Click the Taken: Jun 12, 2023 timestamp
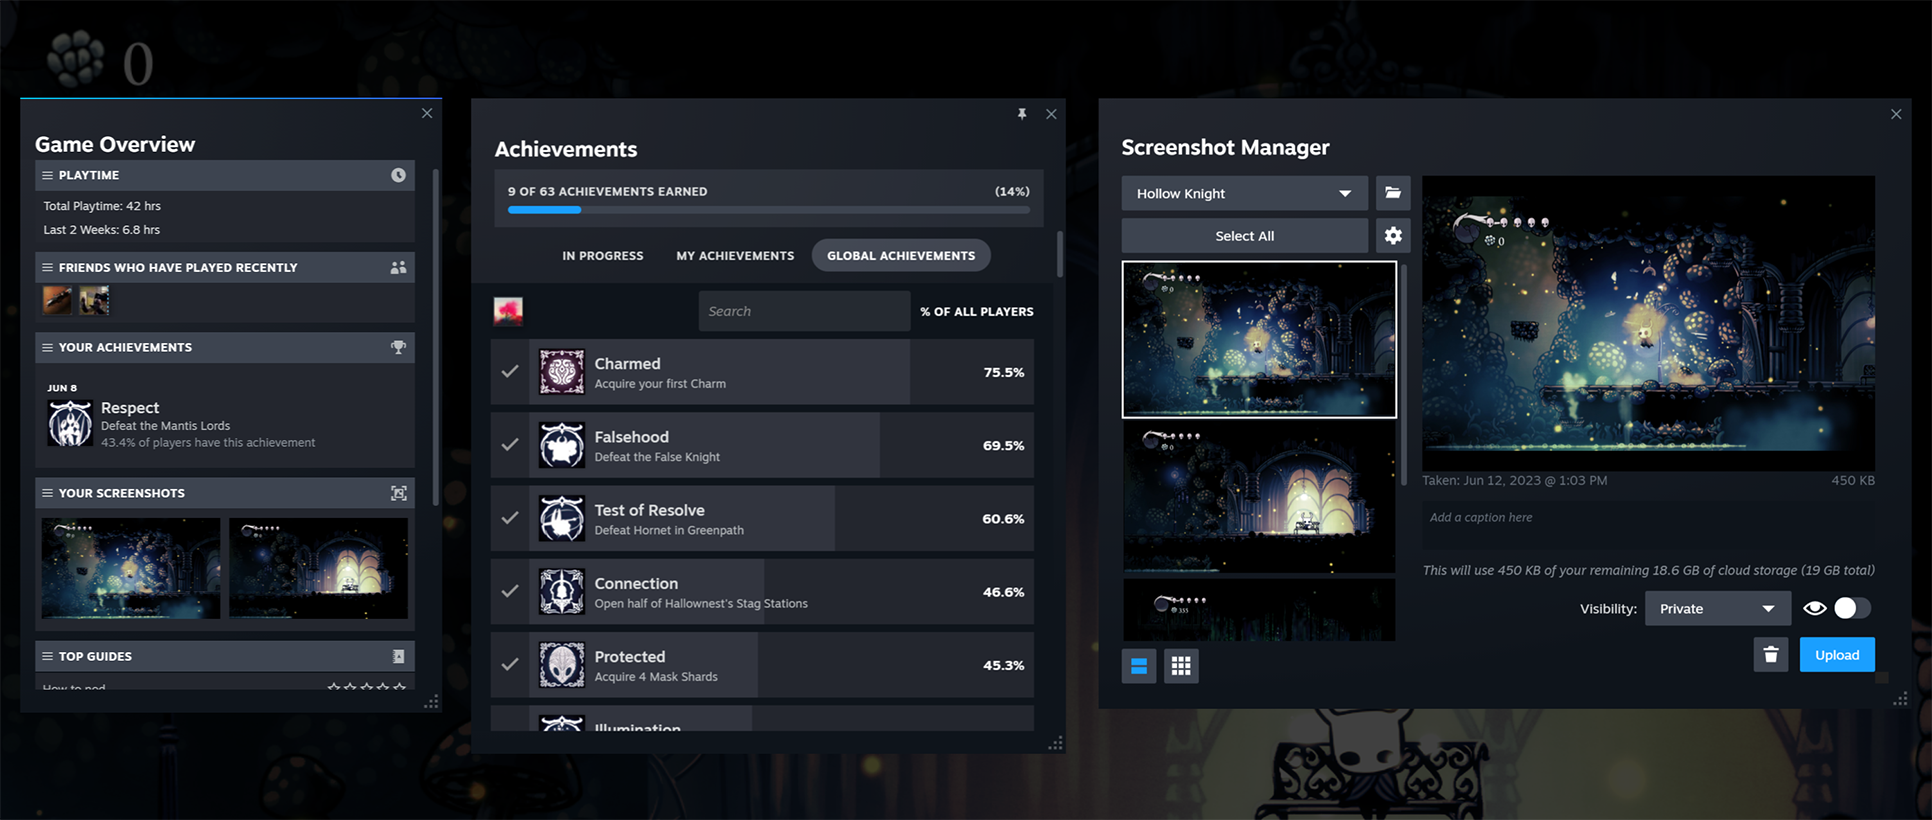1932x820 pixels. [1515, 481]
